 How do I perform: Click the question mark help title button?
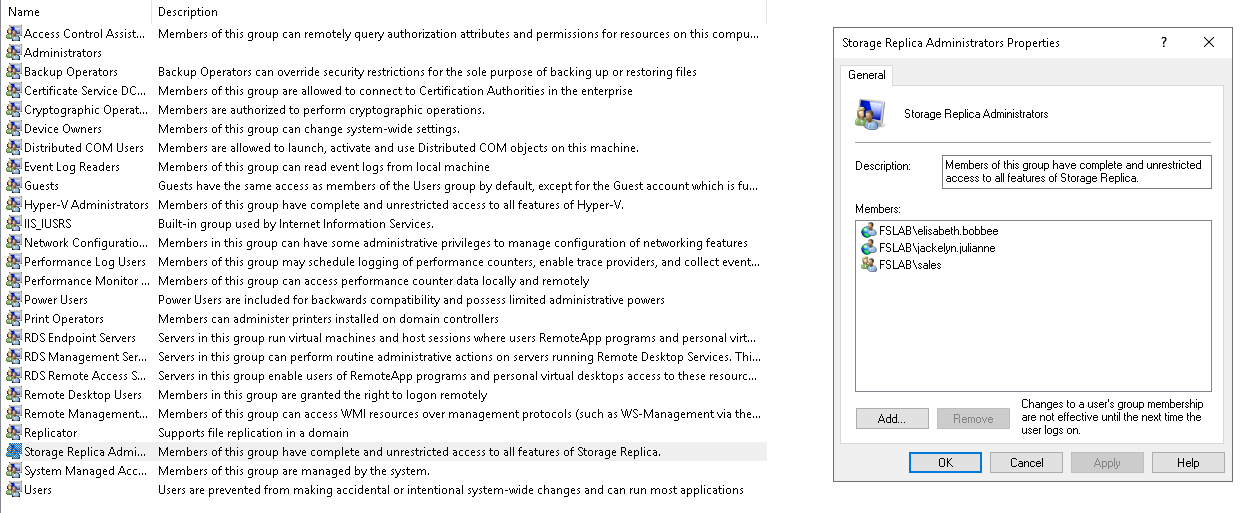[x=1163, y=43]
